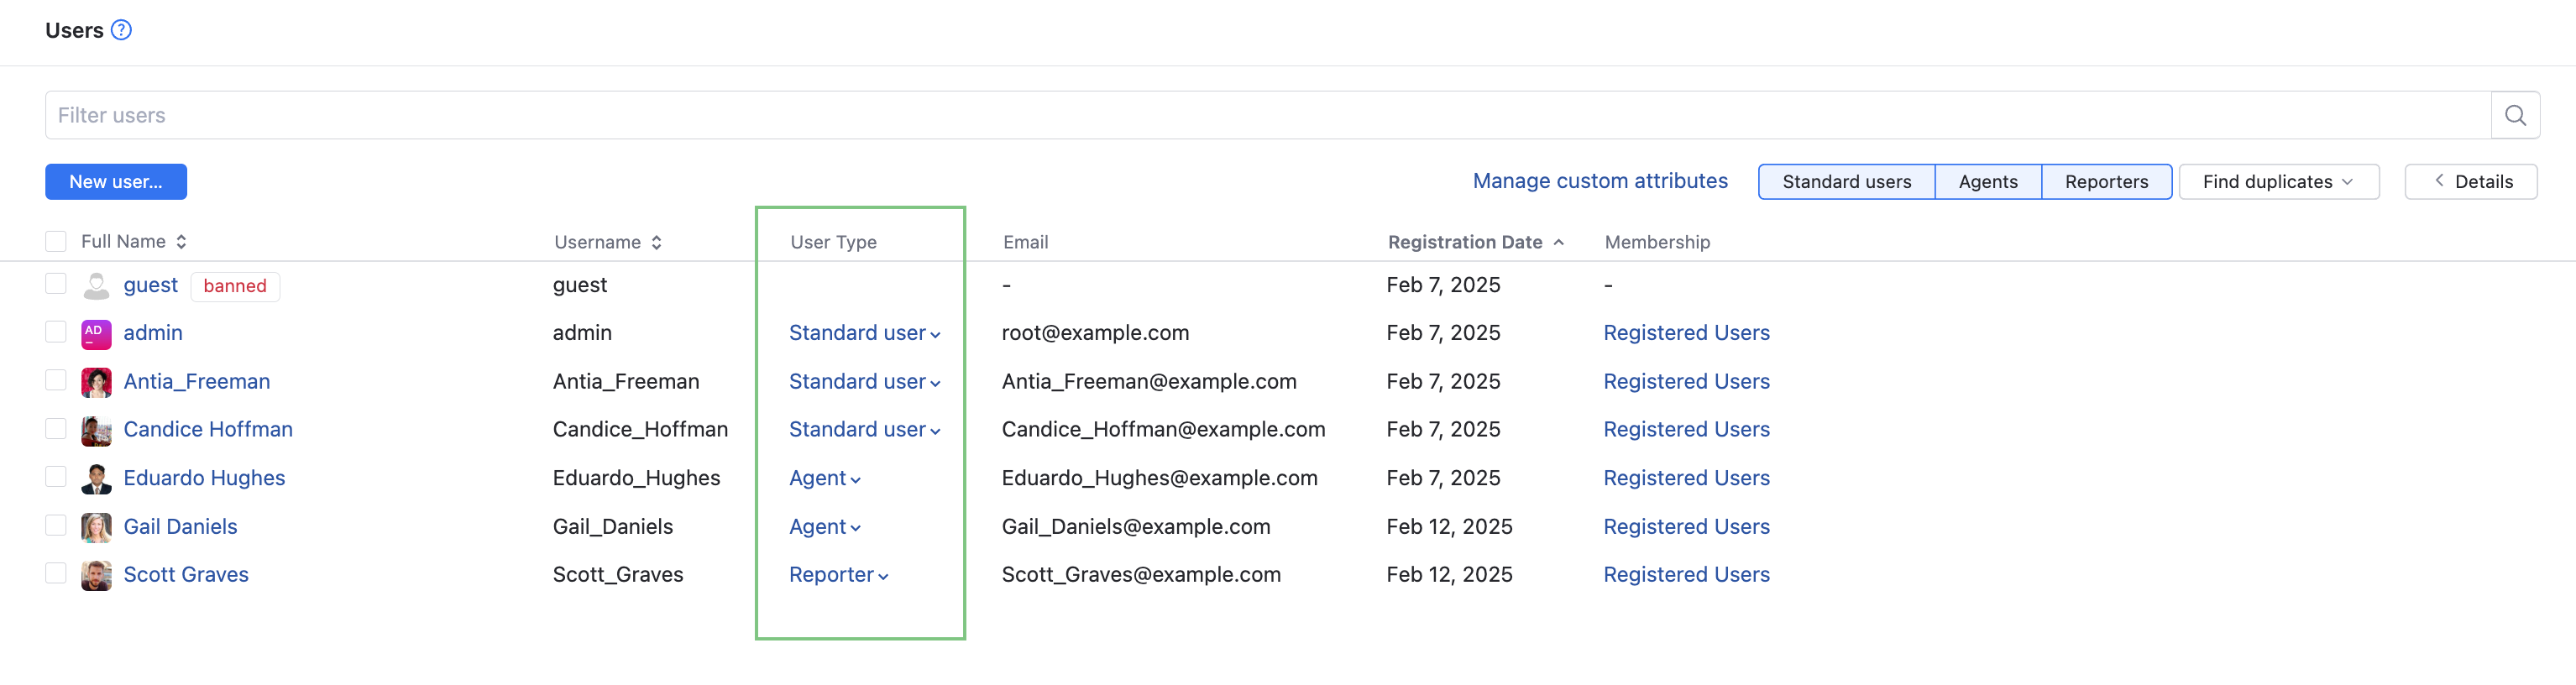Sort by Full Name using sort arrows
The image size is (2576, 685).
(181, 242)
